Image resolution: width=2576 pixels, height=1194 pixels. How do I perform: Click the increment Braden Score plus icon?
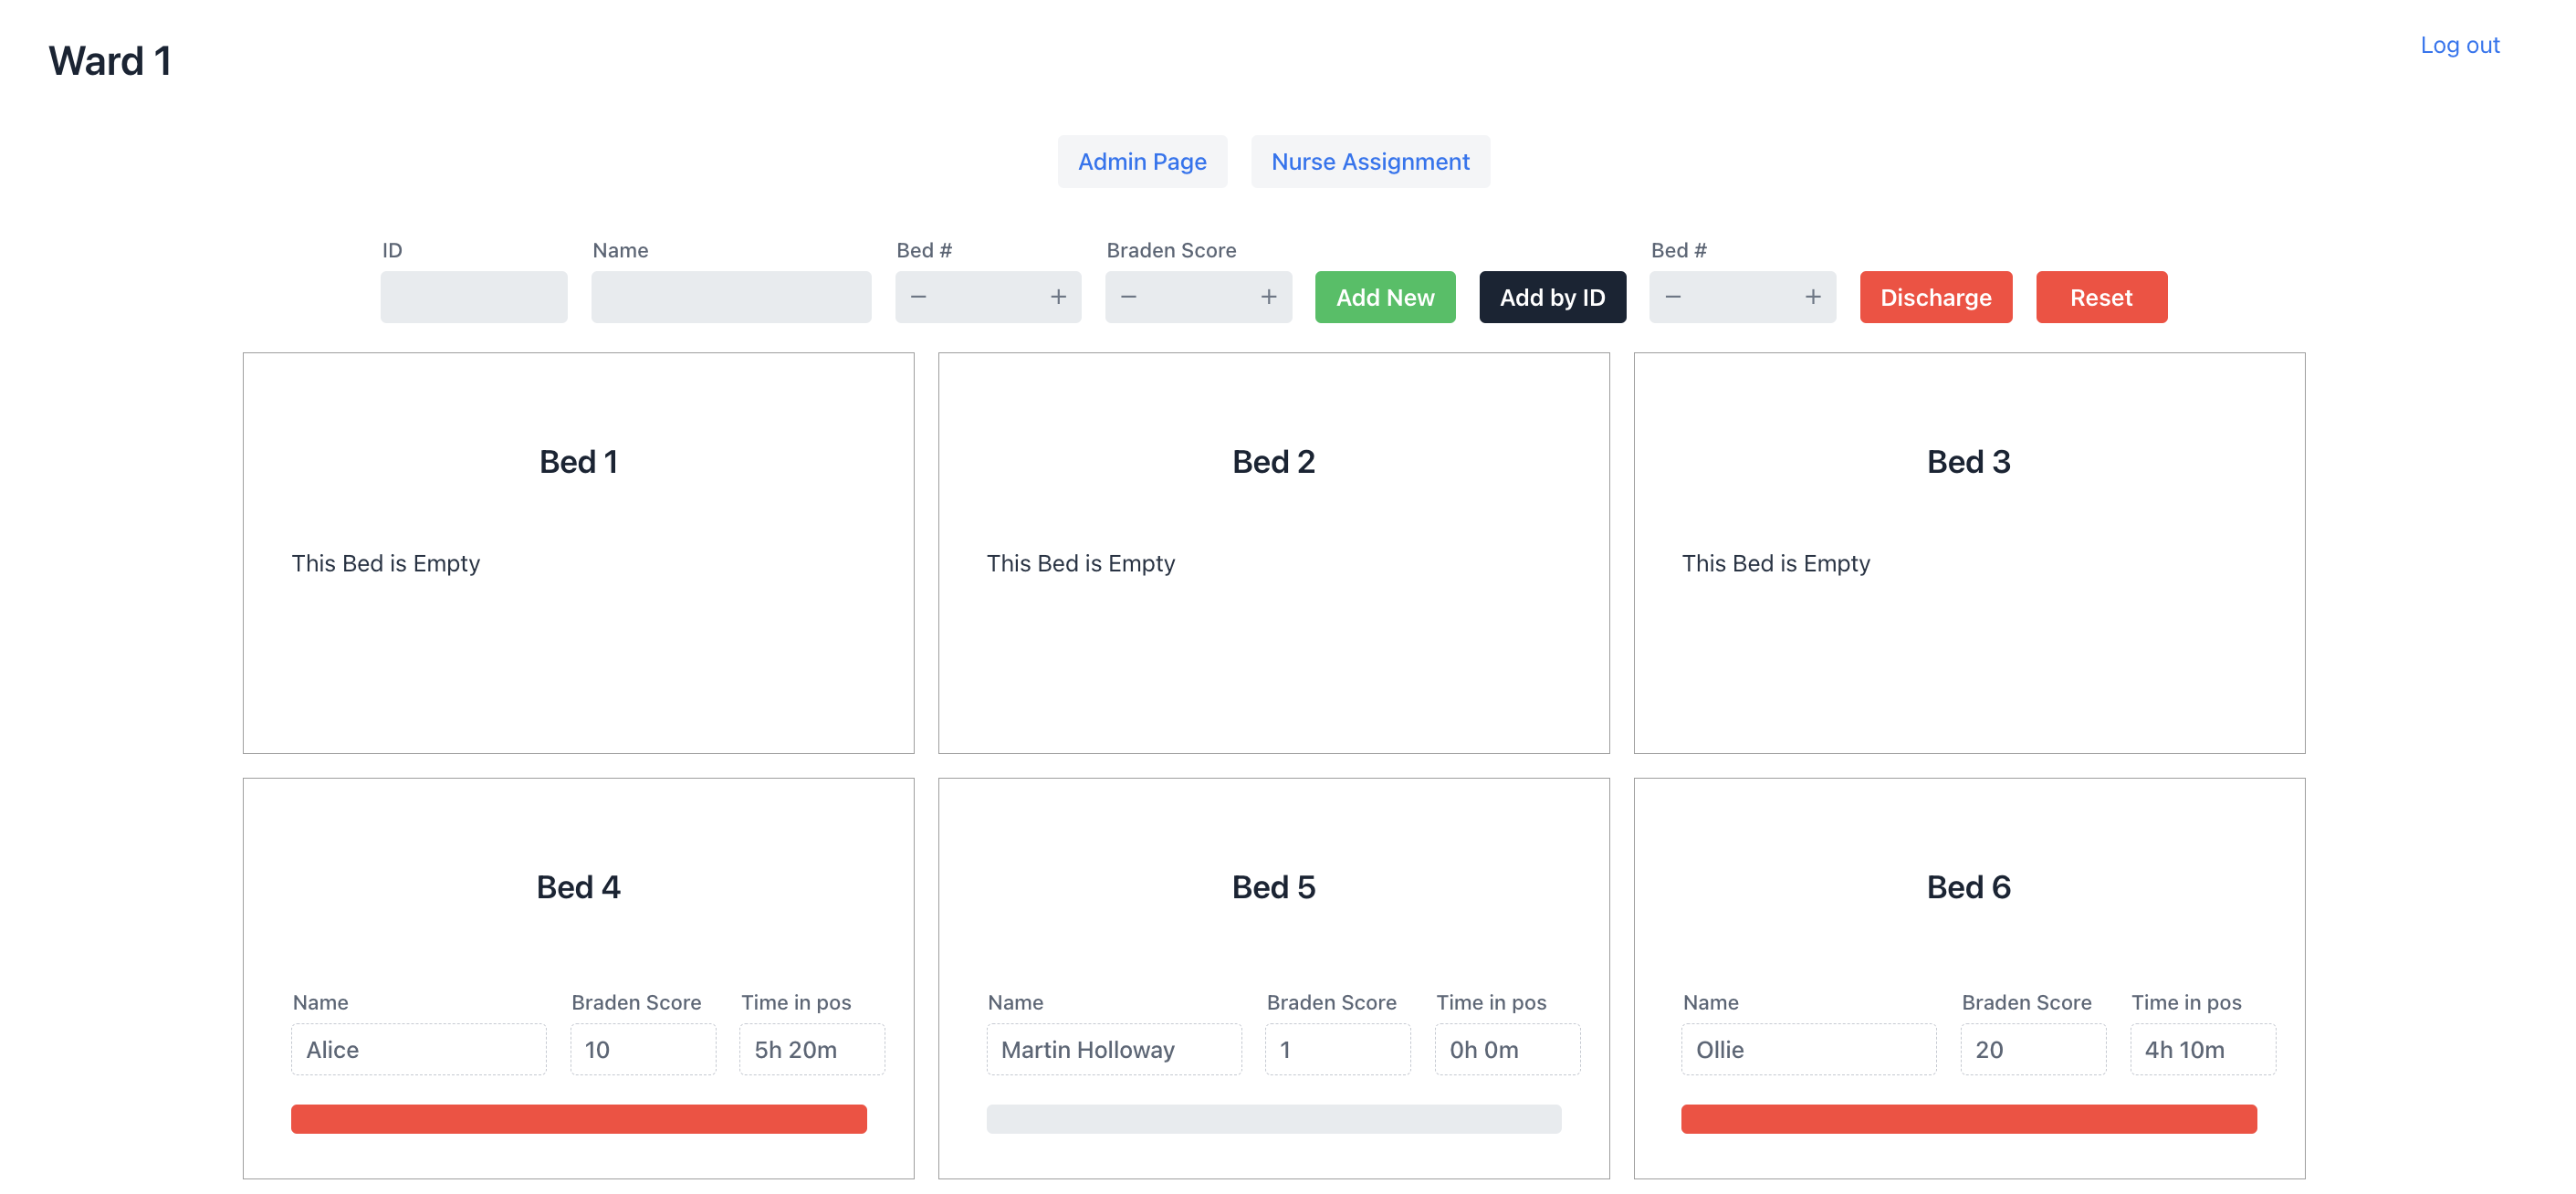tap(1268, 298)
